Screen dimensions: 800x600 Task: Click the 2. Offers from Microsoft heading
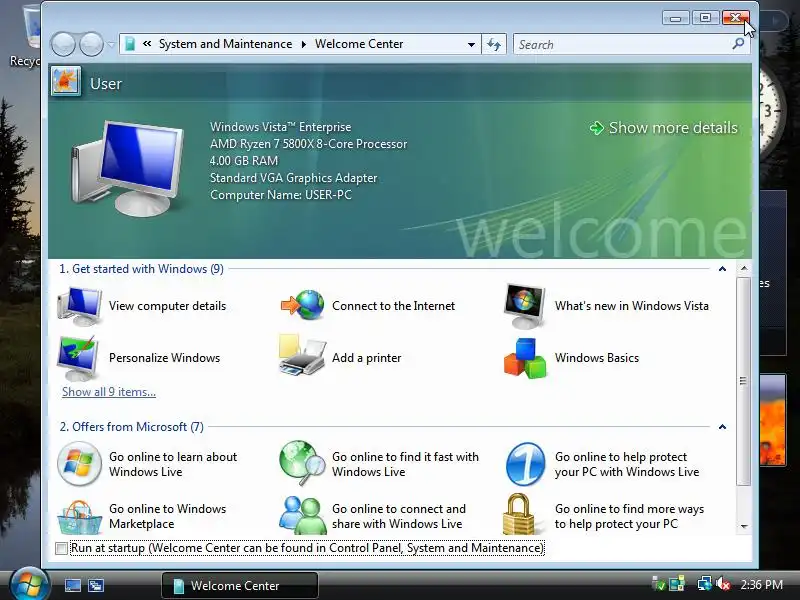click(132, 427)
